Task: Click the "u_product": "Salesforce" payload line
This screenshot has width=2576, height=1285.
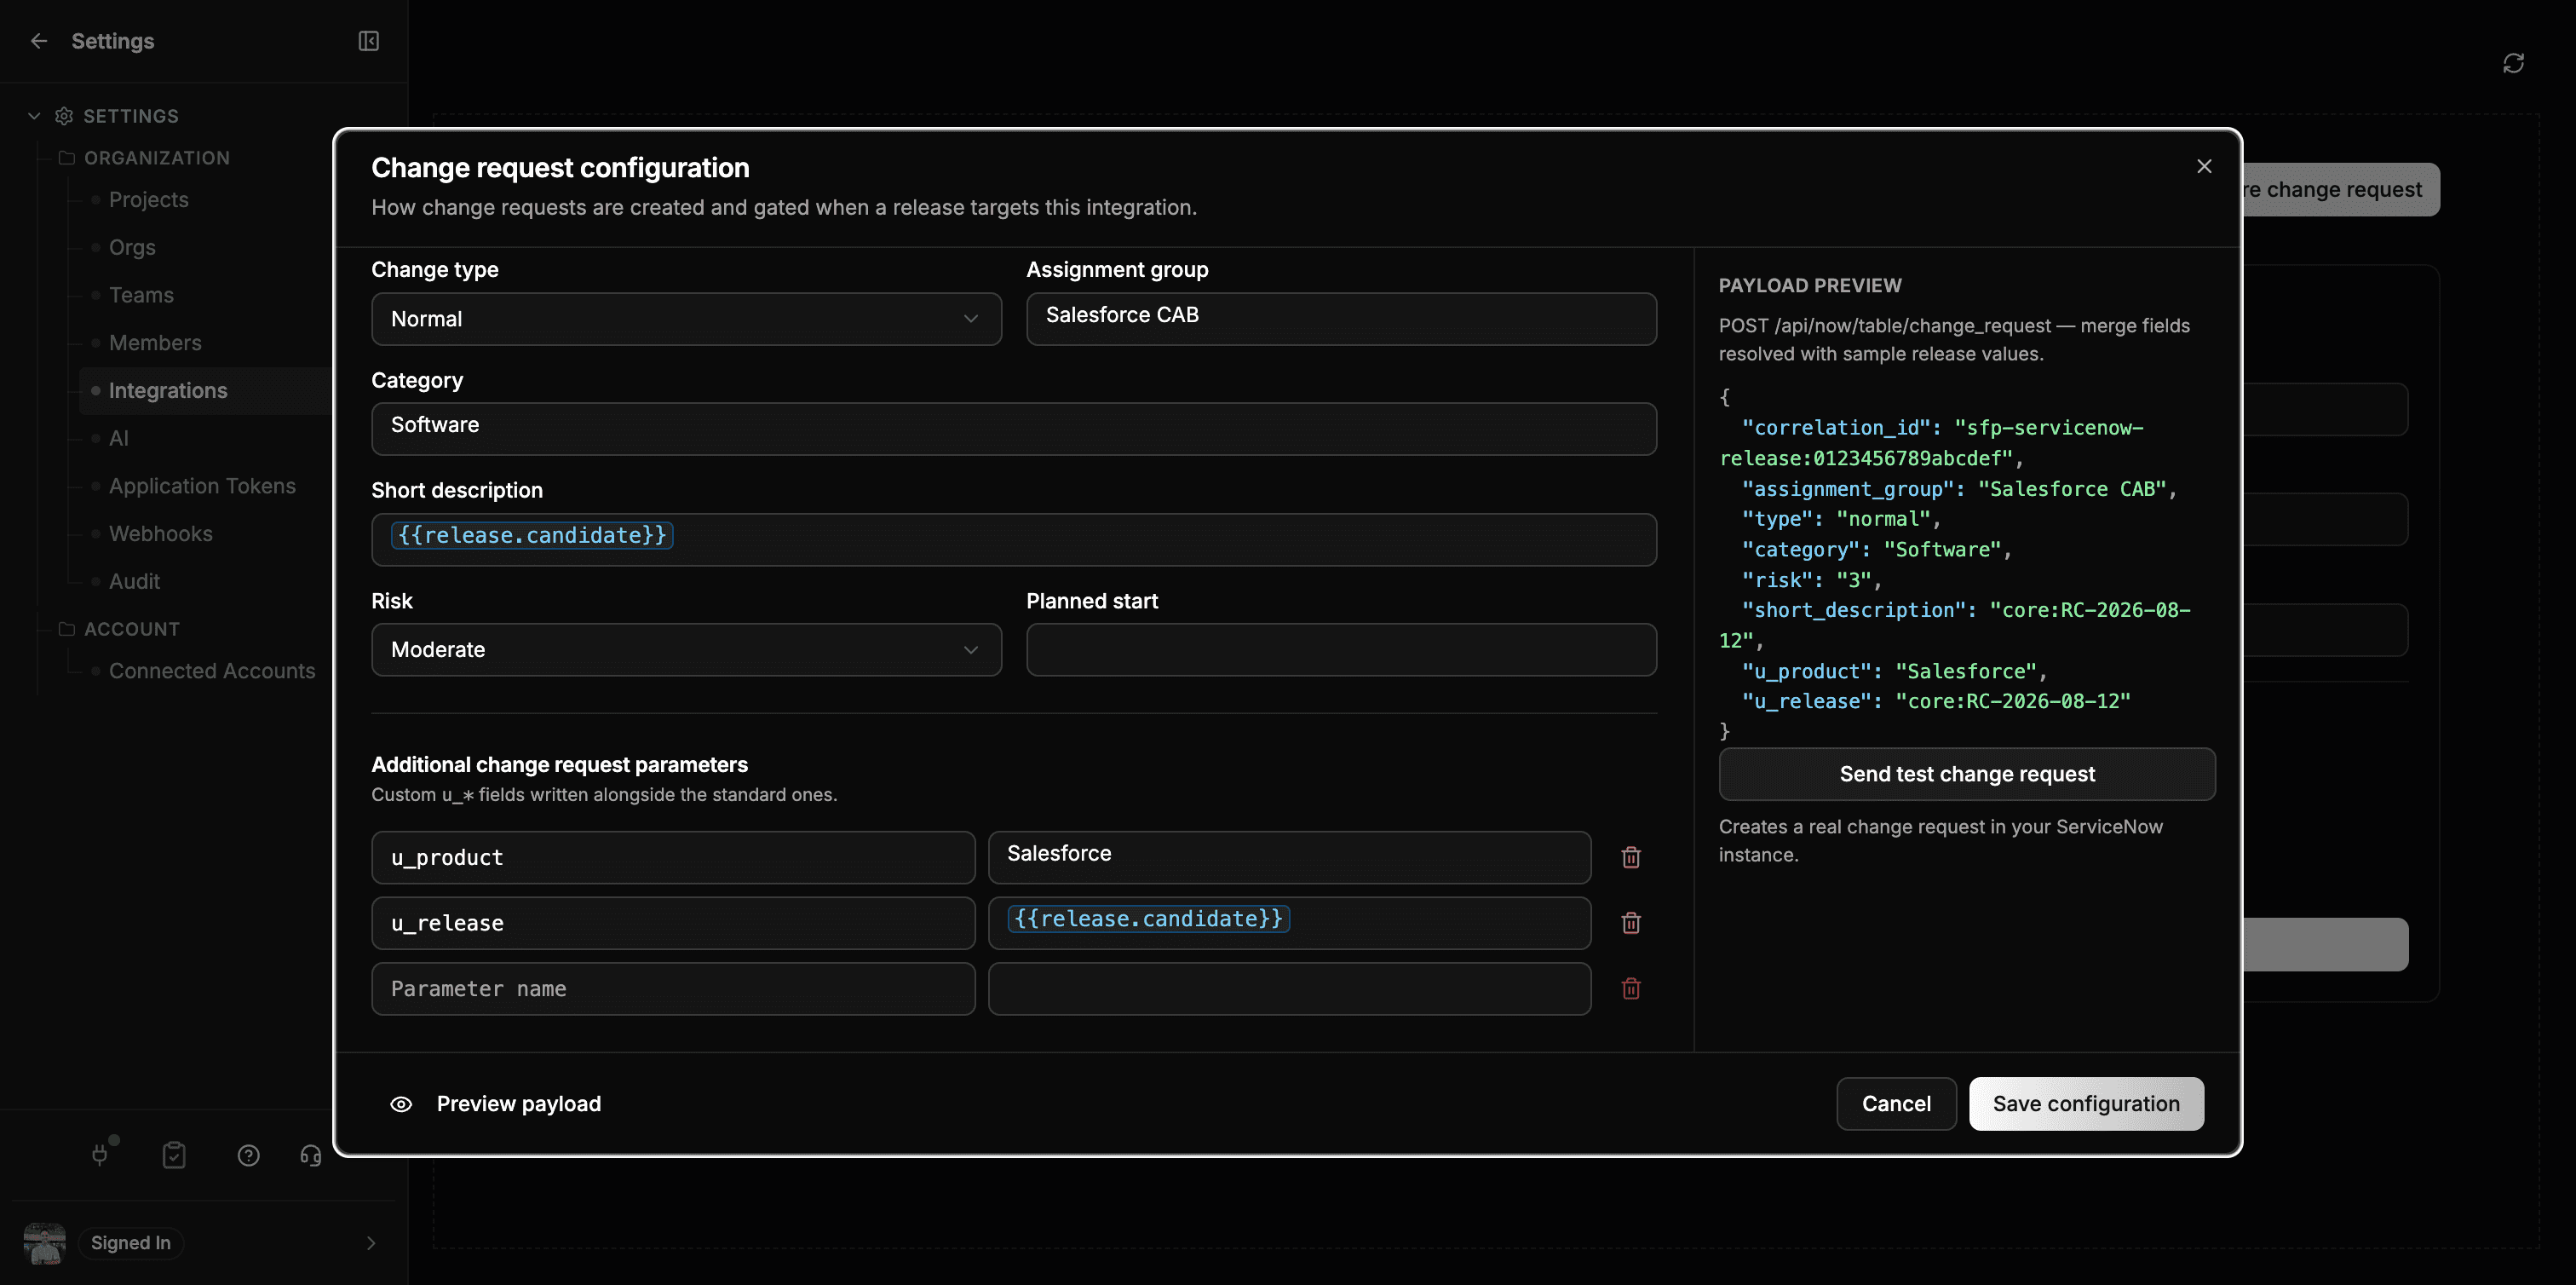Action: click(x=1894, y=672)
